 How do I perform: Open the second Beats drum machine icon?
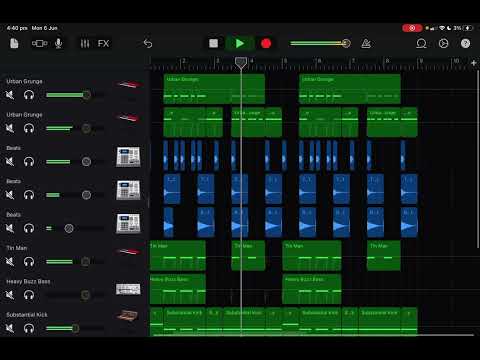(128, 190)
